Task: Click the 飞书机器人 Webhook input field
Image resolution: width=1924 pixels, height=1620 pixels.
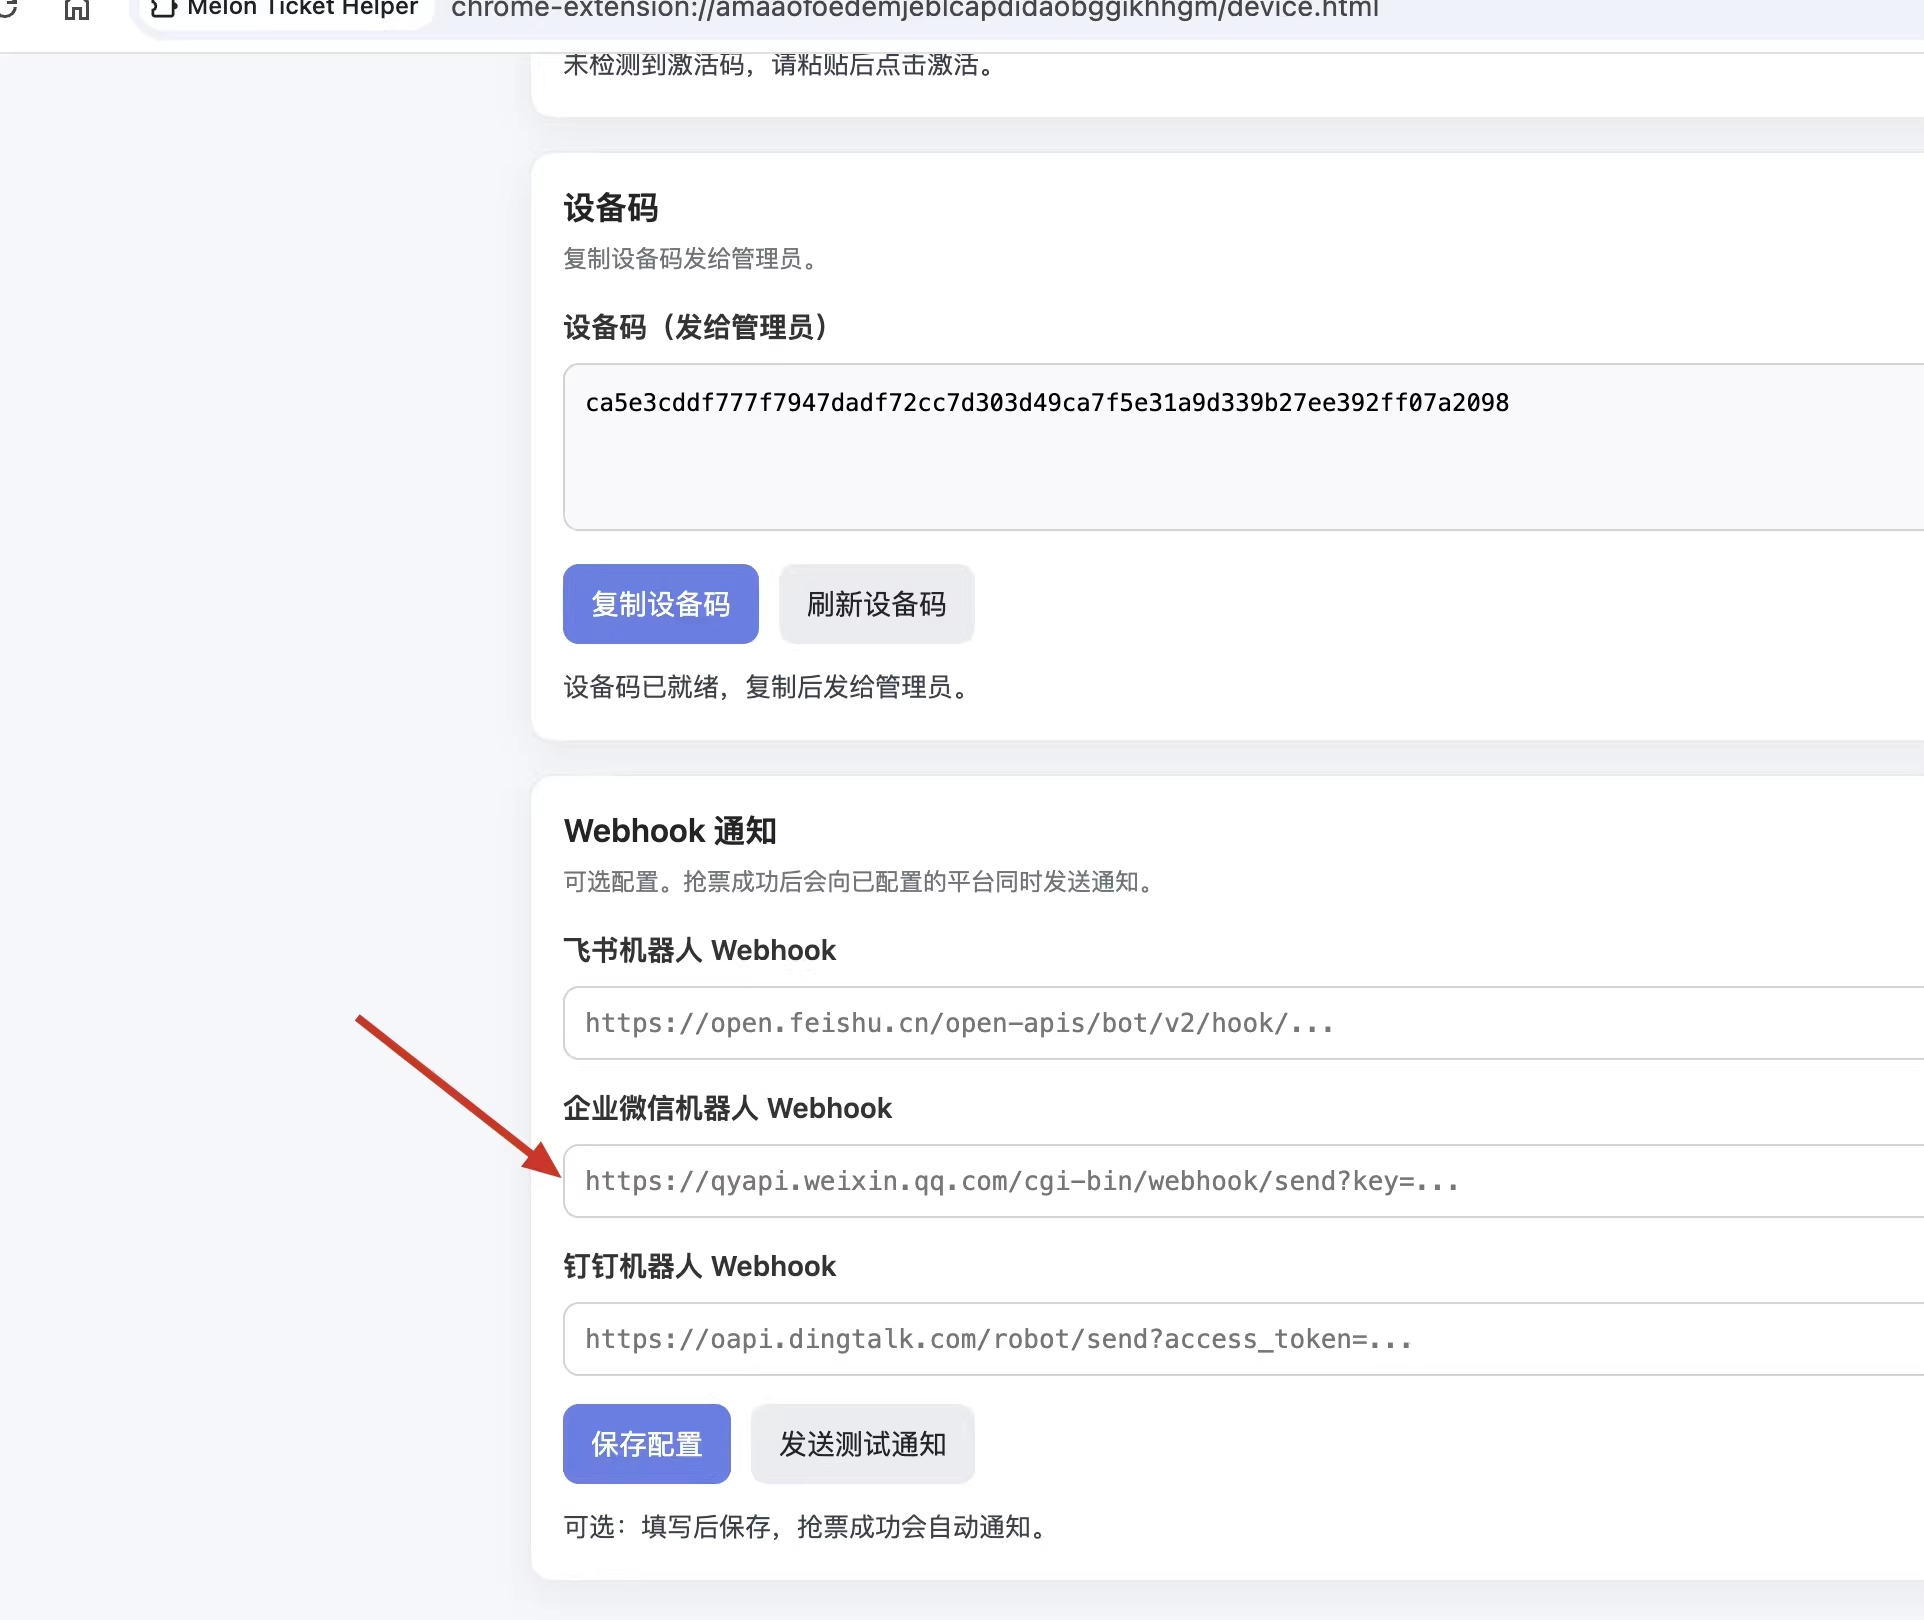Action: point(1243,1023)
